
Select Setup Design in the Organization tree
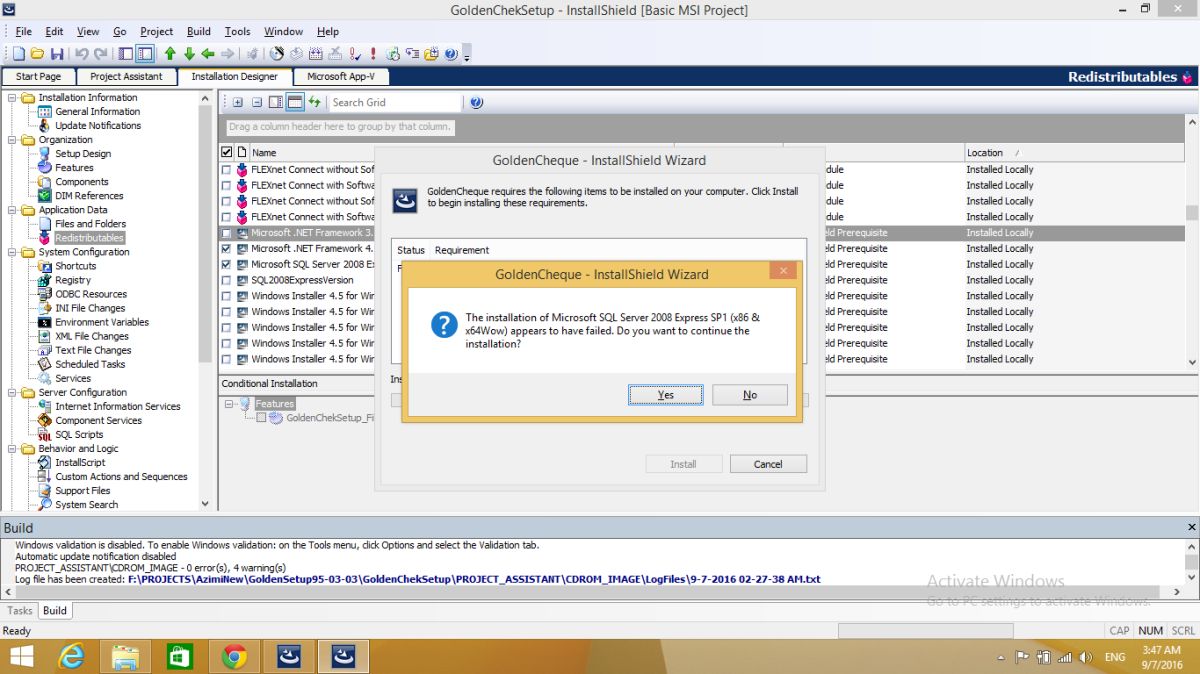pyautogui.click(x=83, y=154)
